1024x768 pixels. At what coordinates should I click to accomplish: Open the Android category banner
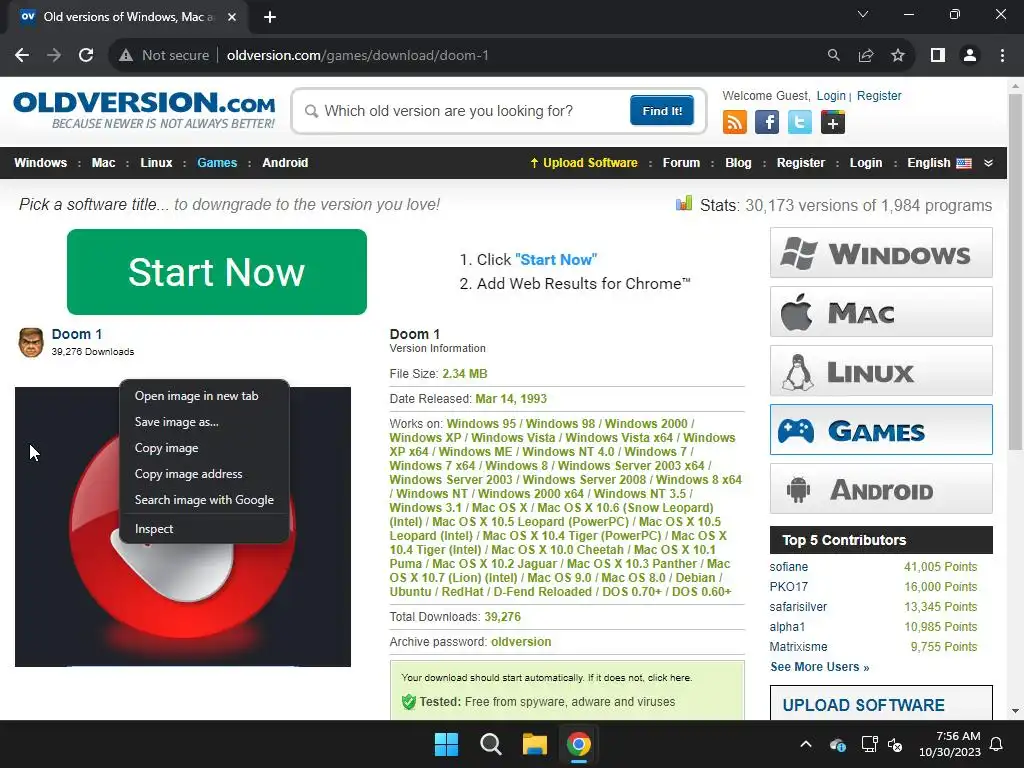click(881, 488)
